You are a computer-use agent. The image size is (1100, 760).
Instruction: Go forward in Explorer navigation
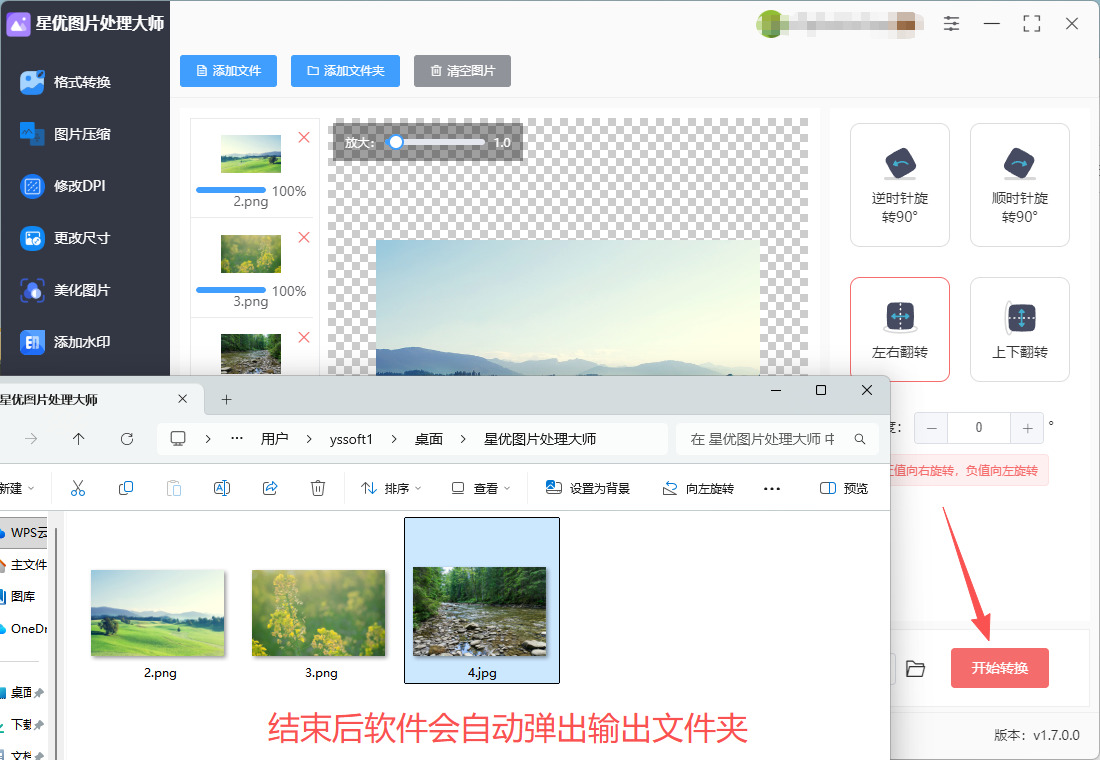31,439
